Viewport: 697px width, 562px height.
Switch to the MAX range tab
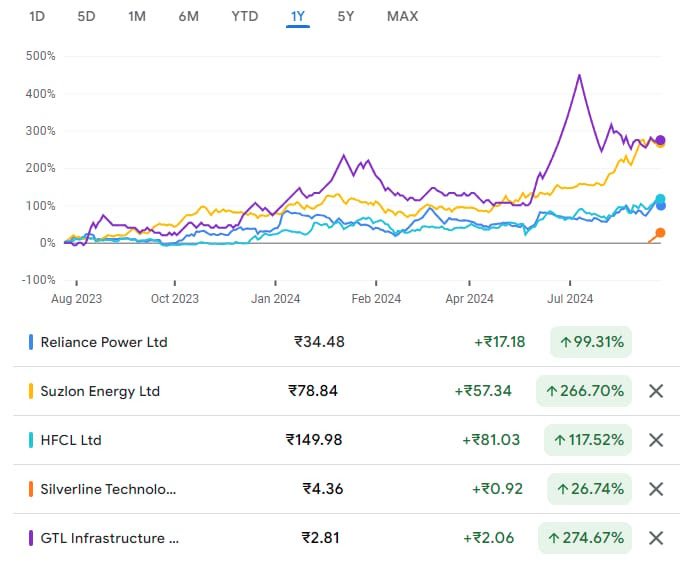coord(403,16)
